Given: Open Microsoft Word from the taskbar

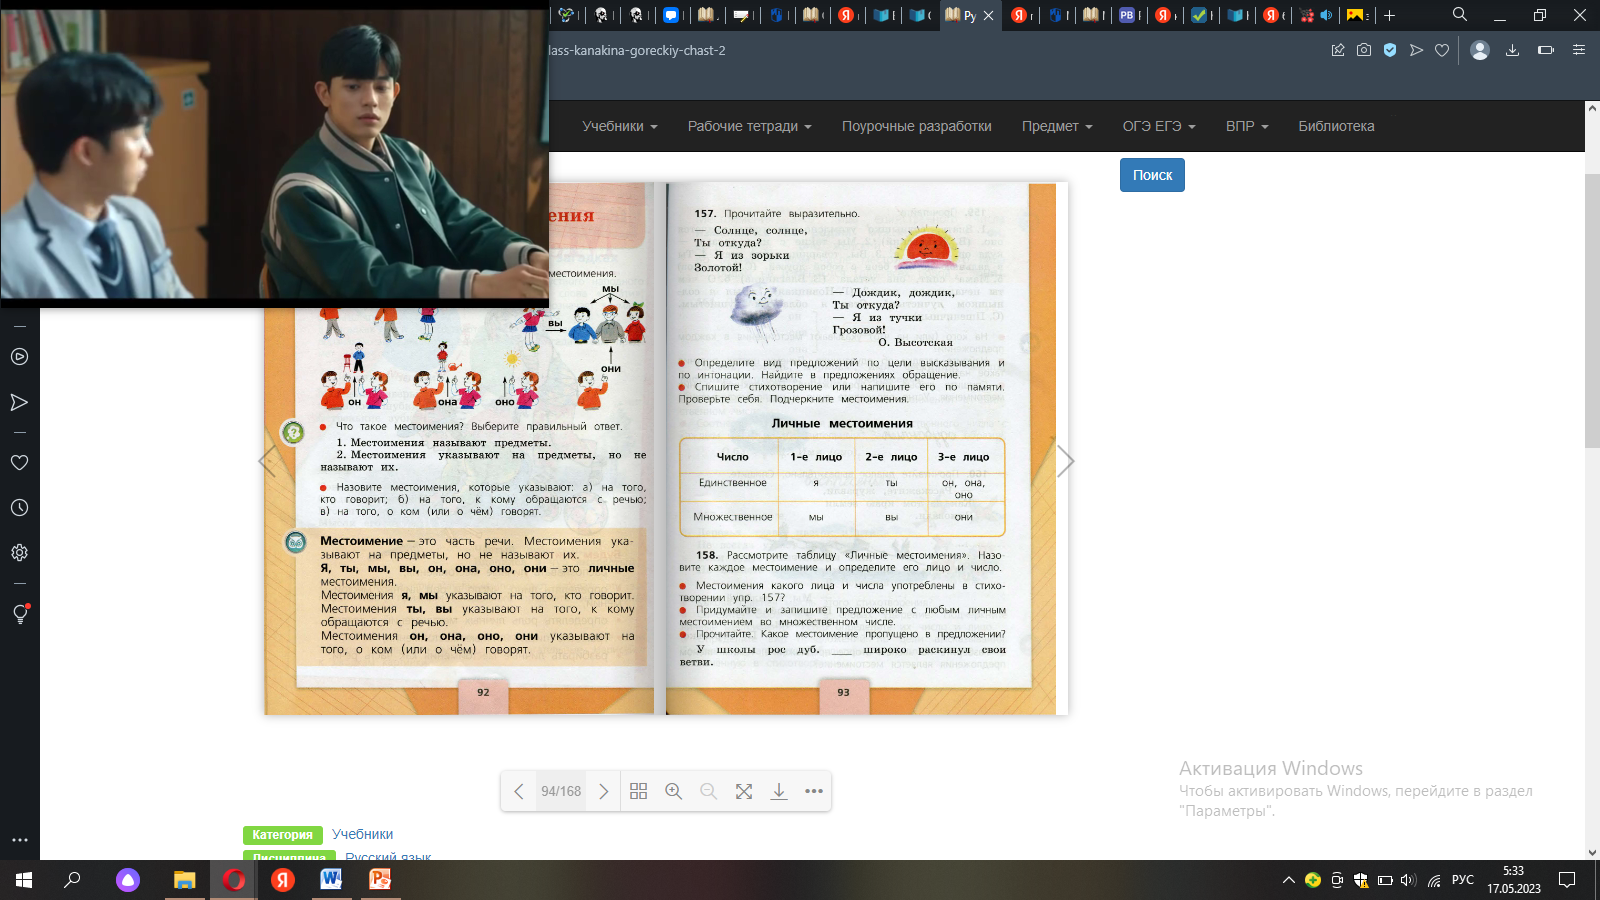Looking at the screenshot, I should click(331, 880).
